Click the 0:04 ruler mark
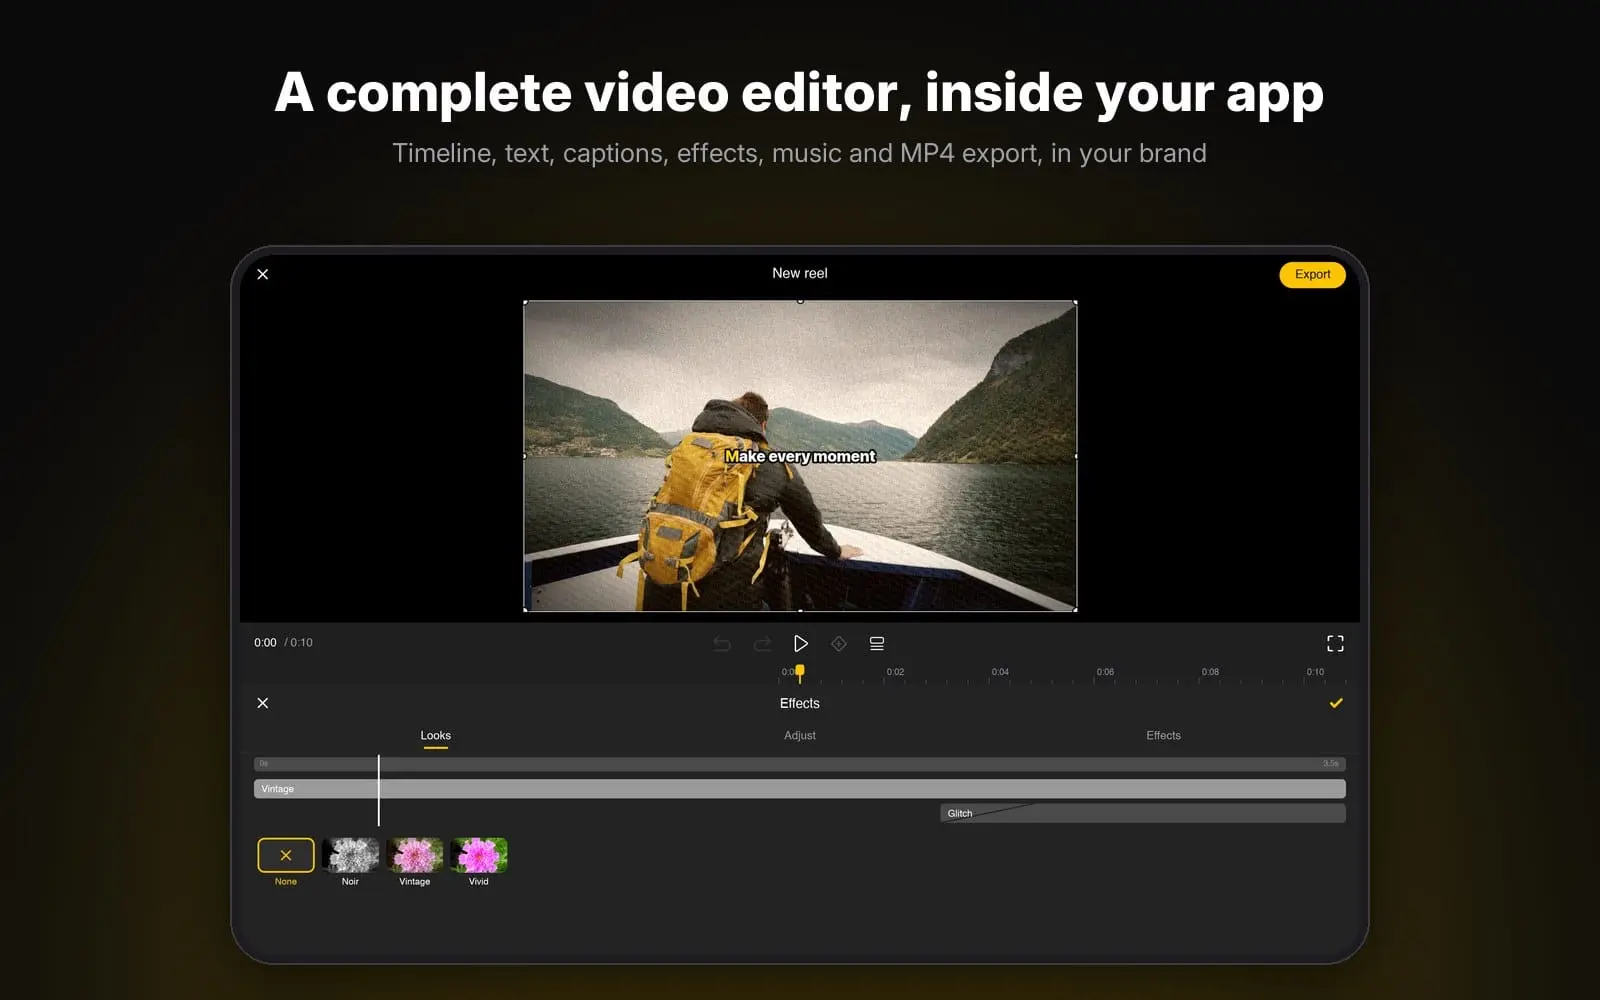1600x1000 pixels. (x=1000, y=672)
